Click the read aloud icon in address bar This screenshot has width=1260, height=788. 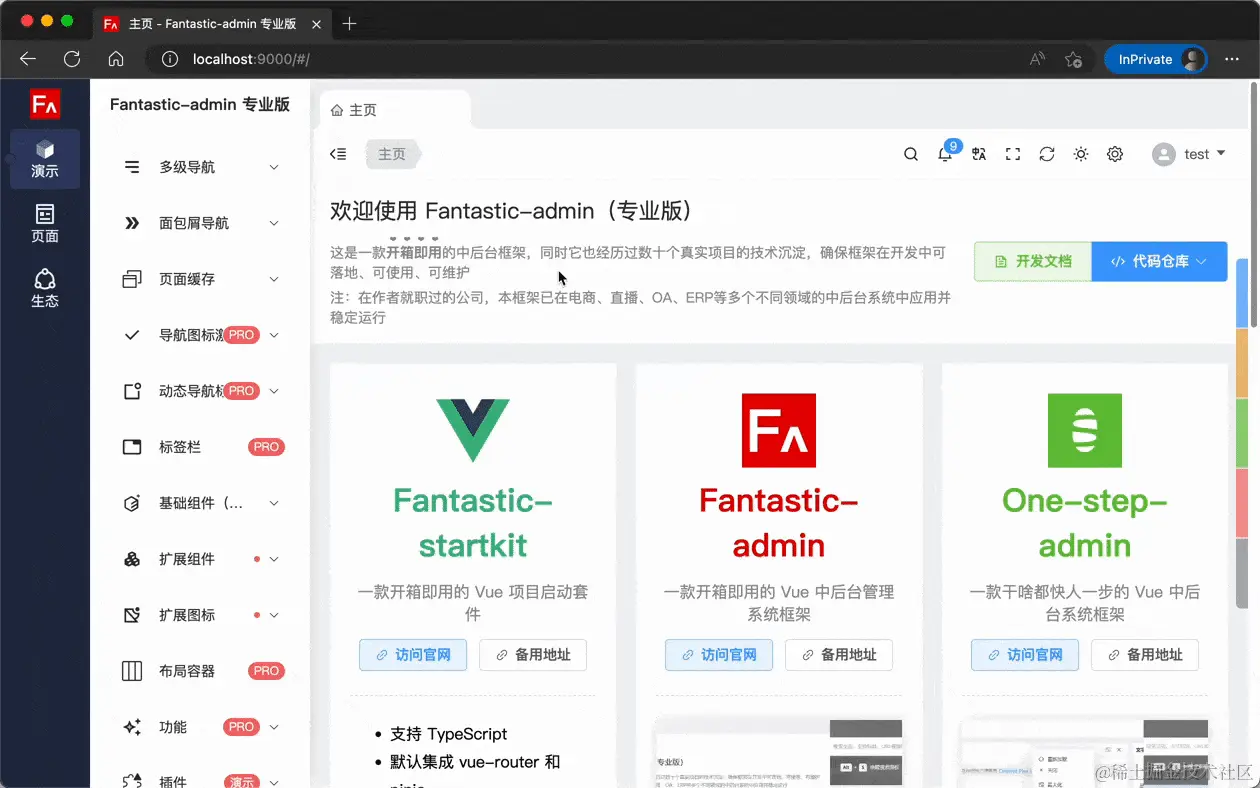tap(1037, 59)
